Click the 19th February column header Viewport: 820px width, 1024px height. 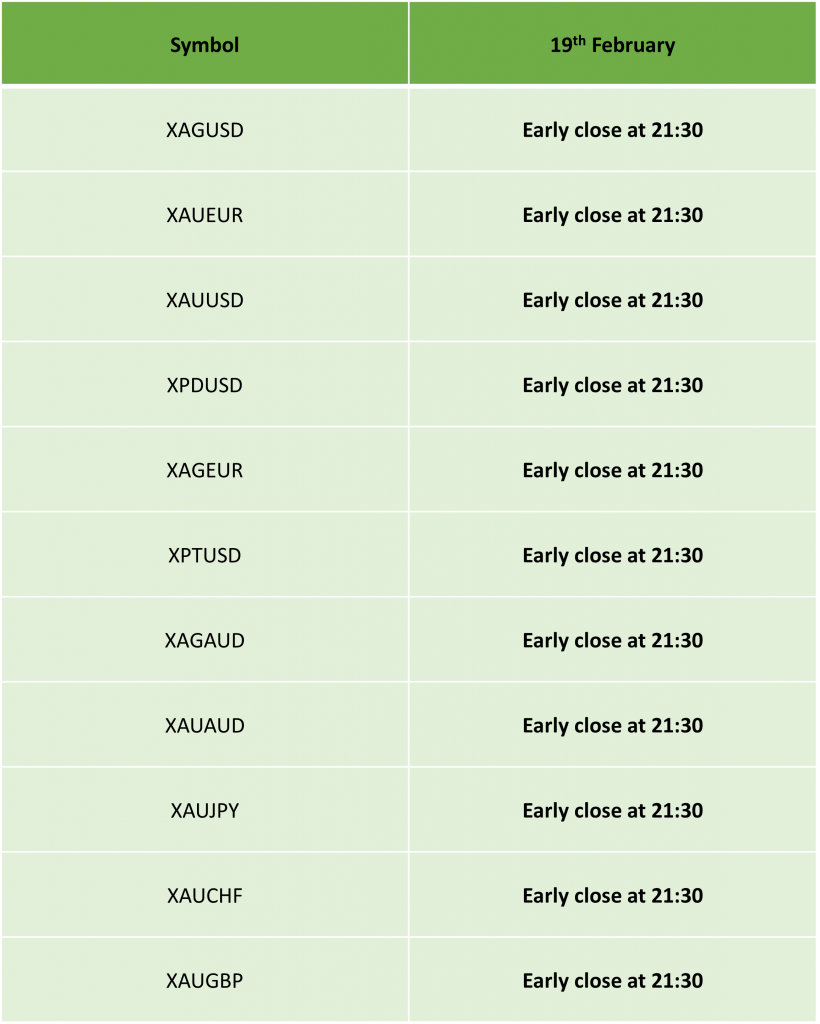point(612,44)
